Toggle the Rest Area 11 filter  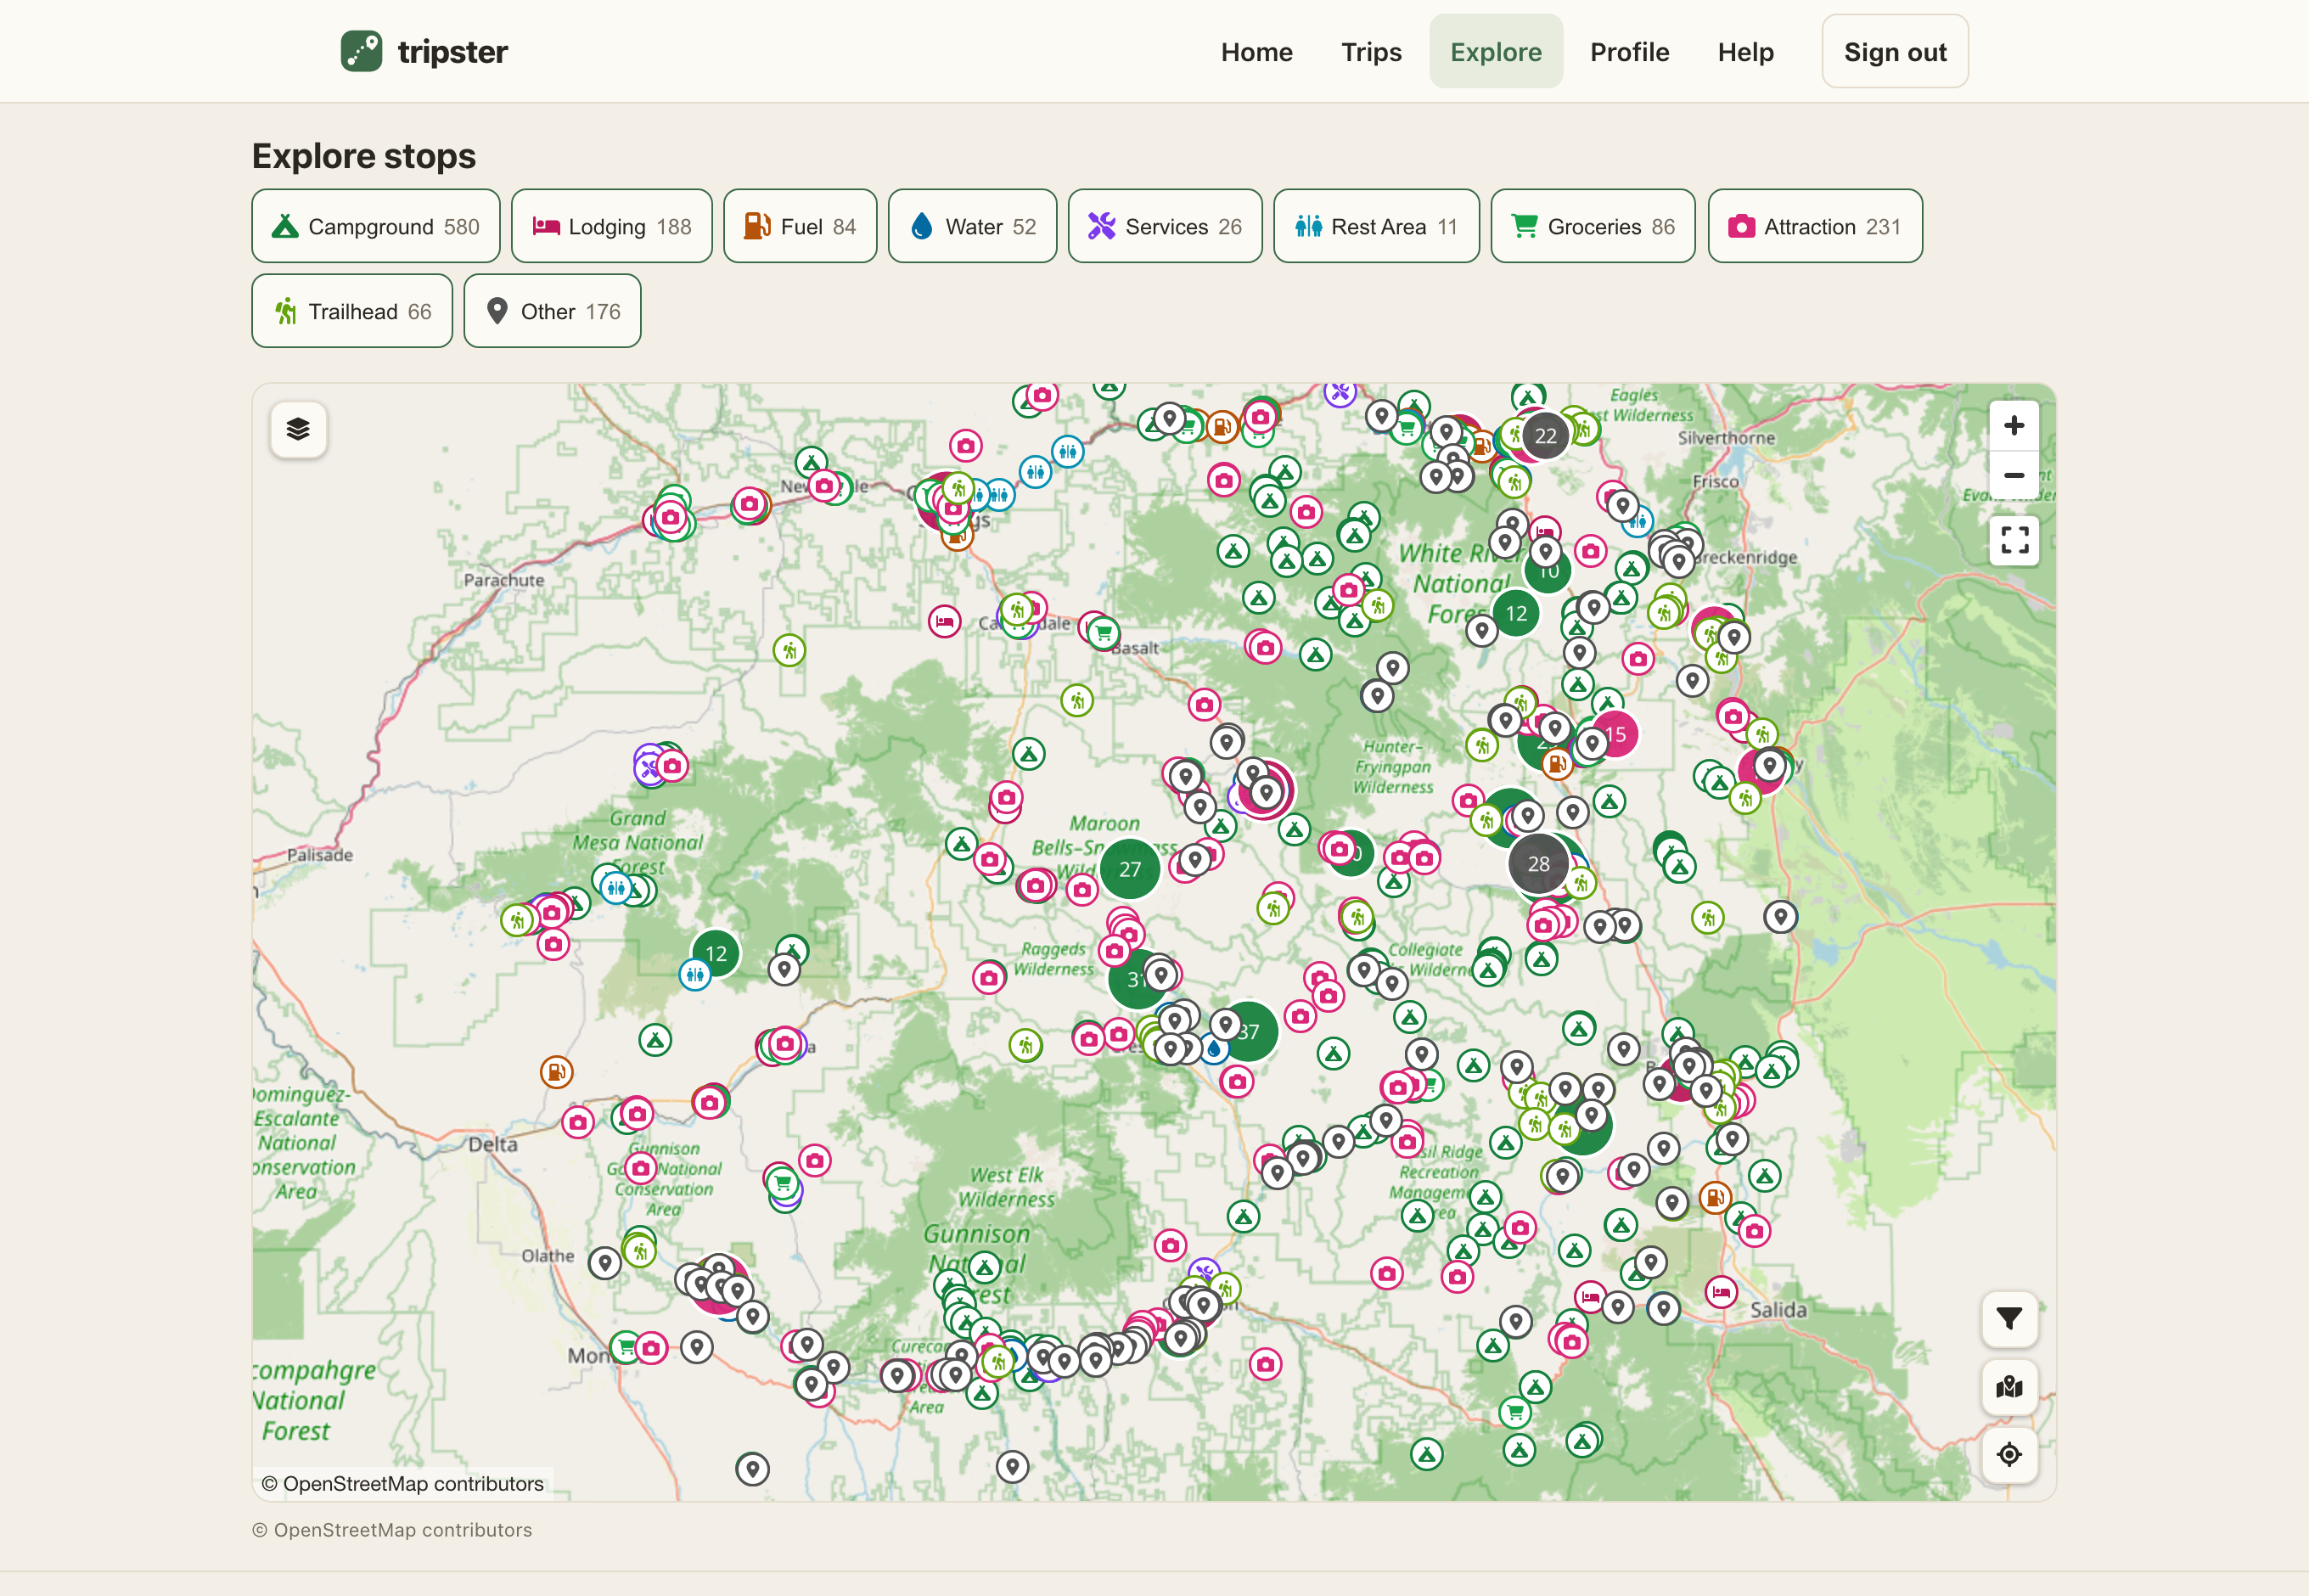[1377, 226]
